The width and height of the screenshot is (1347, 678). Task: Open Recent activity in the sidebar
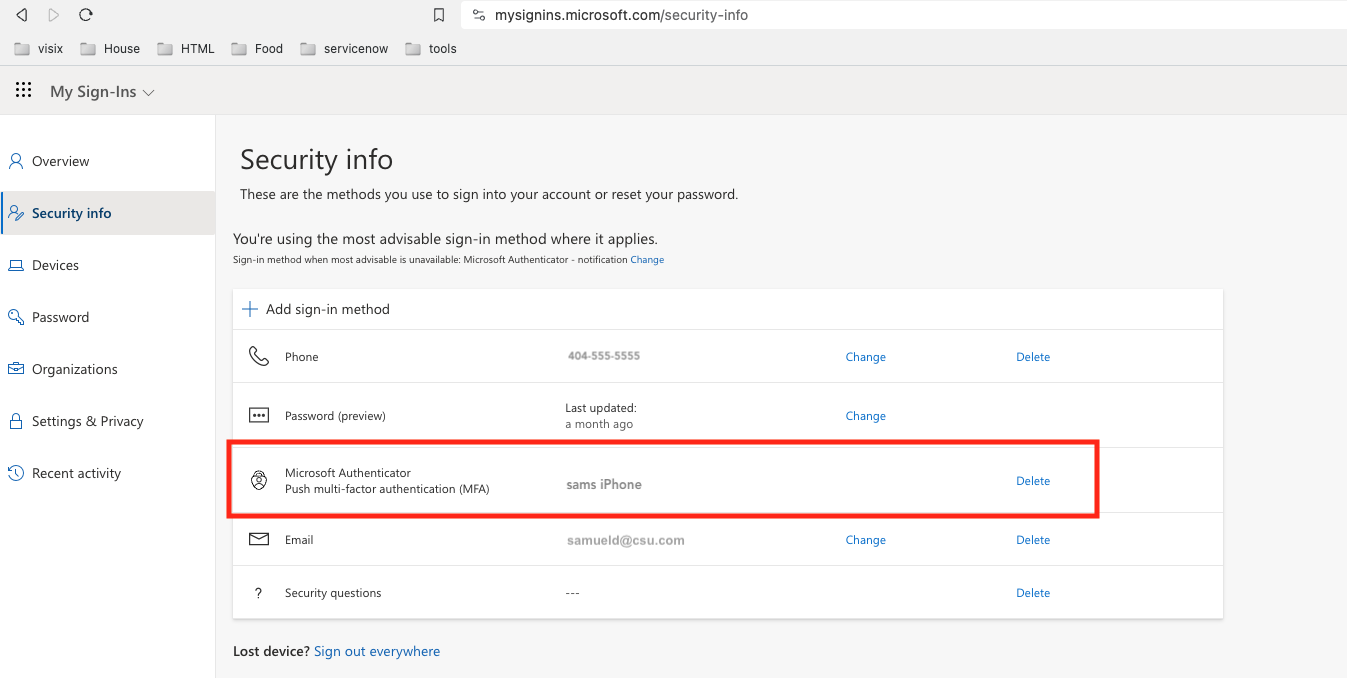click(107, 473)
